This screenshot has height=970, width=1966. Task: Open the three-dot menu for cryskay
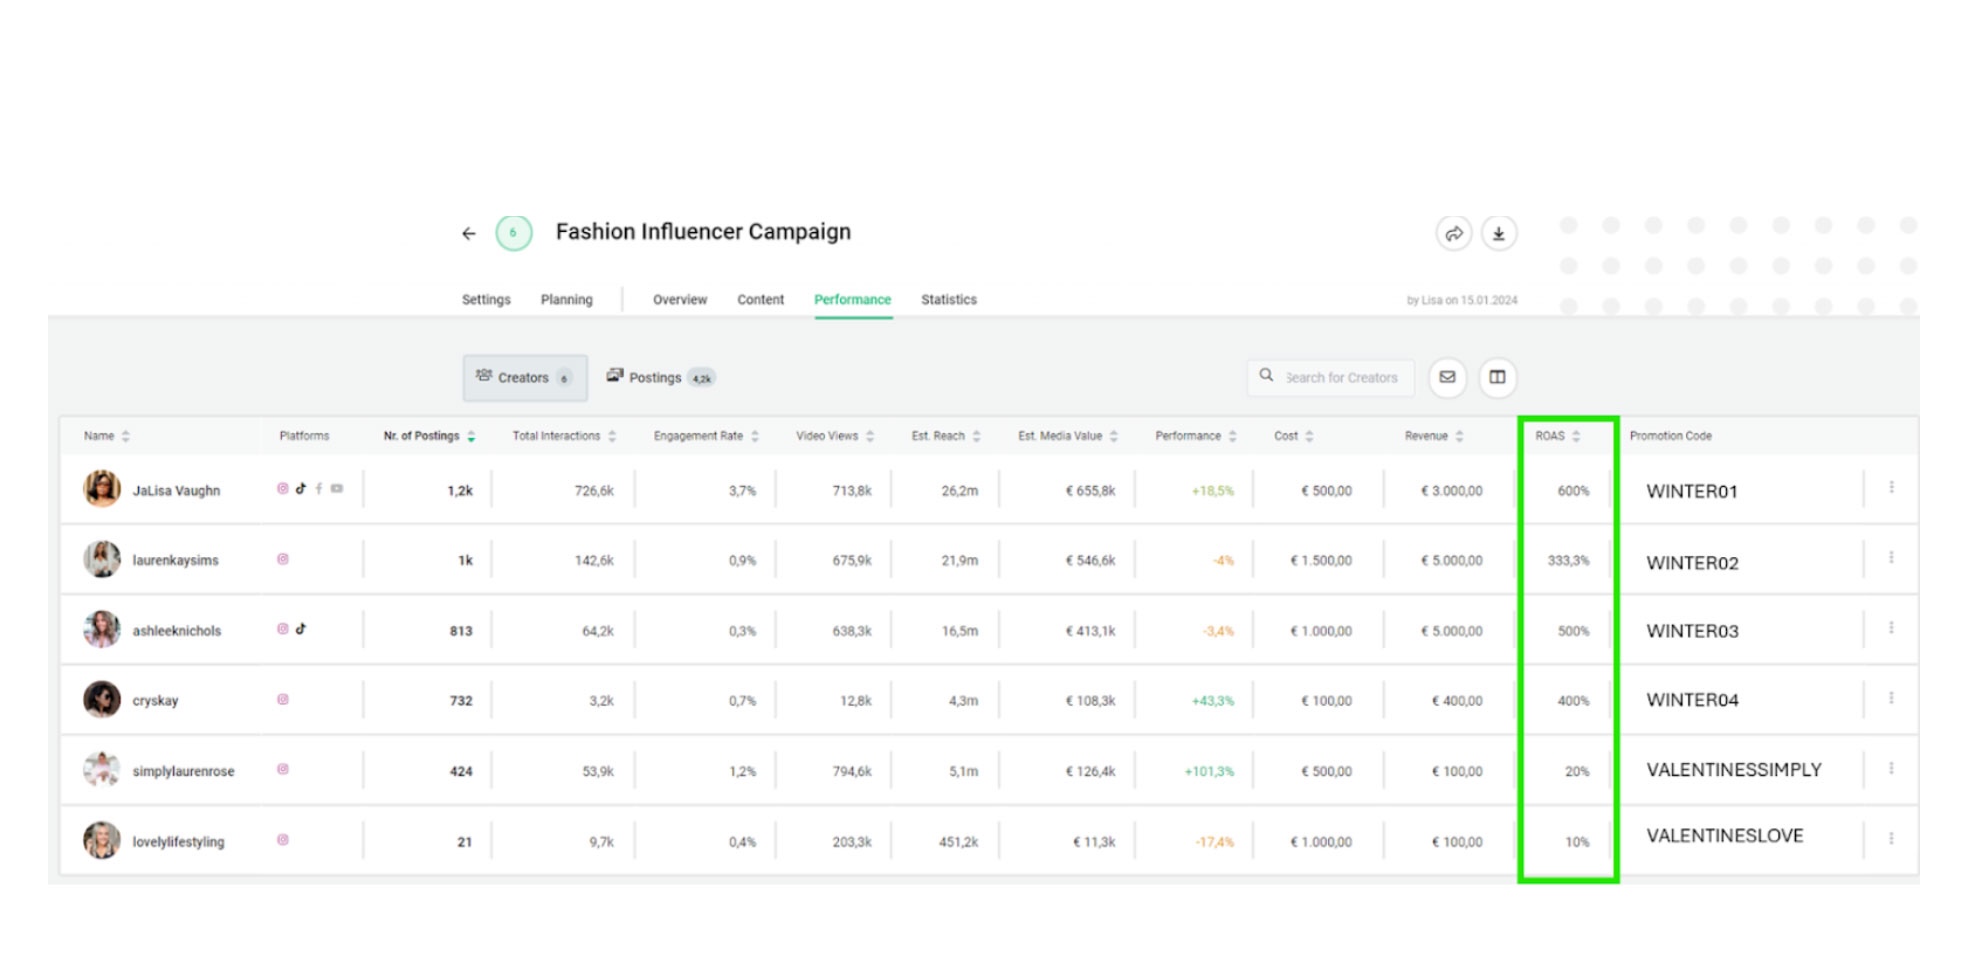[x=1890, y=698]
